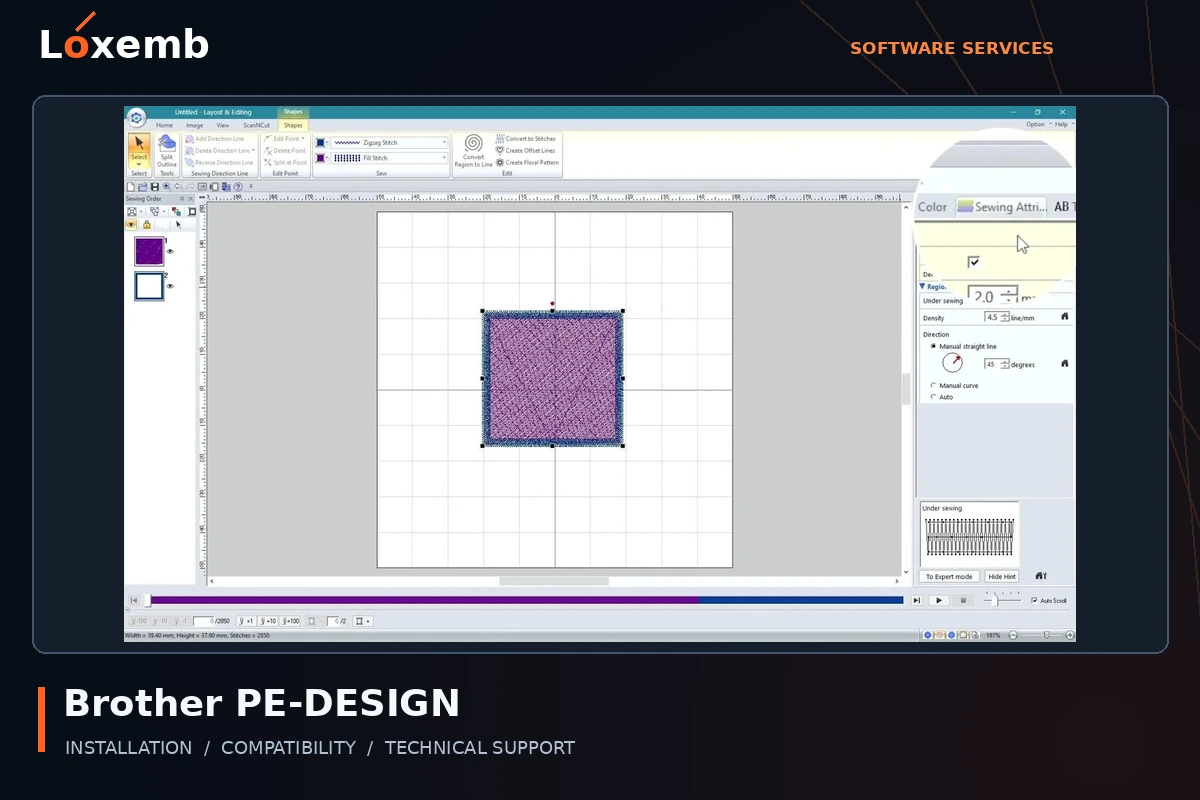Screen dimensions: 1200x800
Task: Collapse the Region section triangle
Action: point(922,286)
